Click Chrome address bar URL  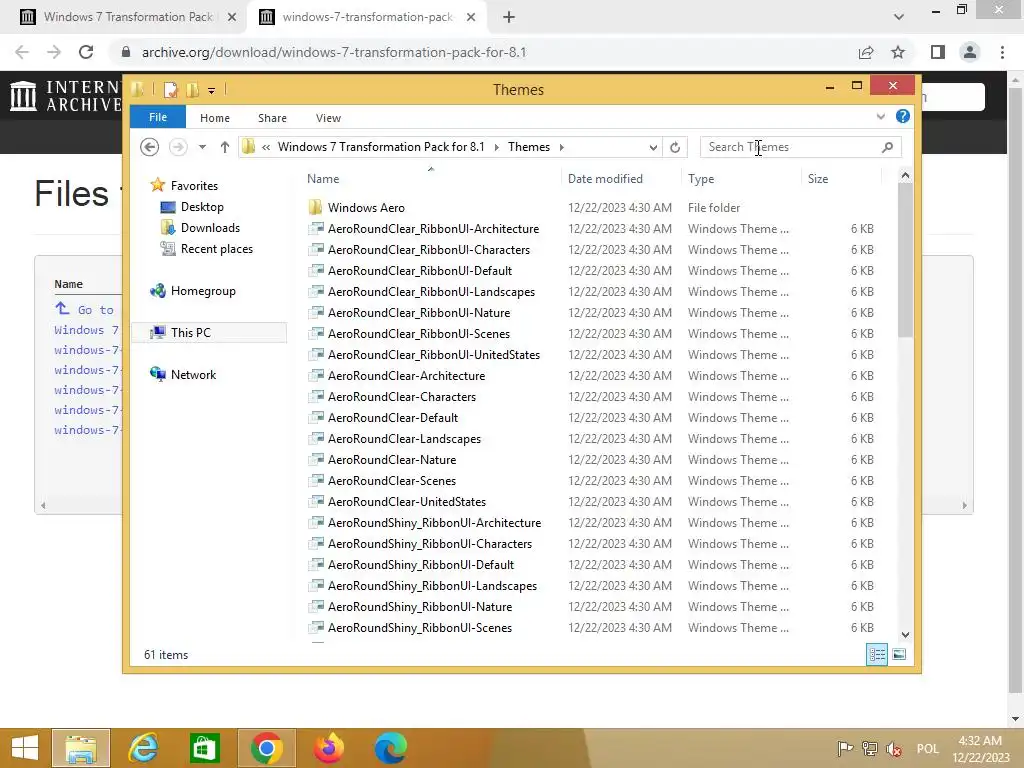point(334,52)
